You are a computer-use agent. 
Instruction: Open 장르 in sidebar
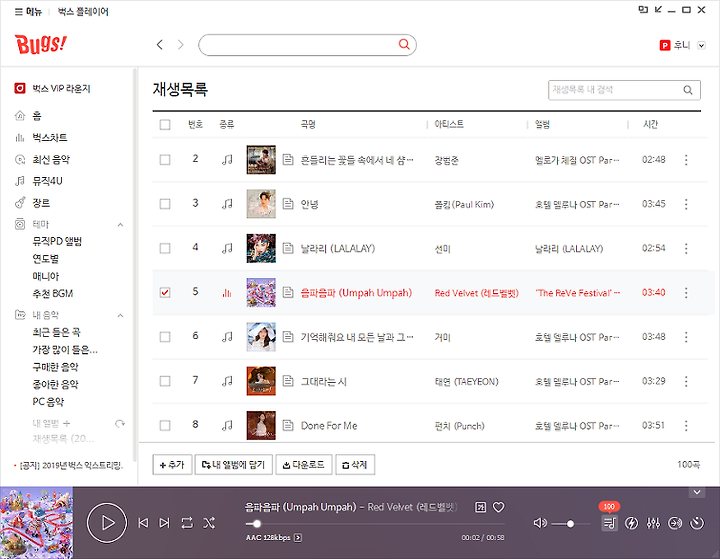point(32,203)
